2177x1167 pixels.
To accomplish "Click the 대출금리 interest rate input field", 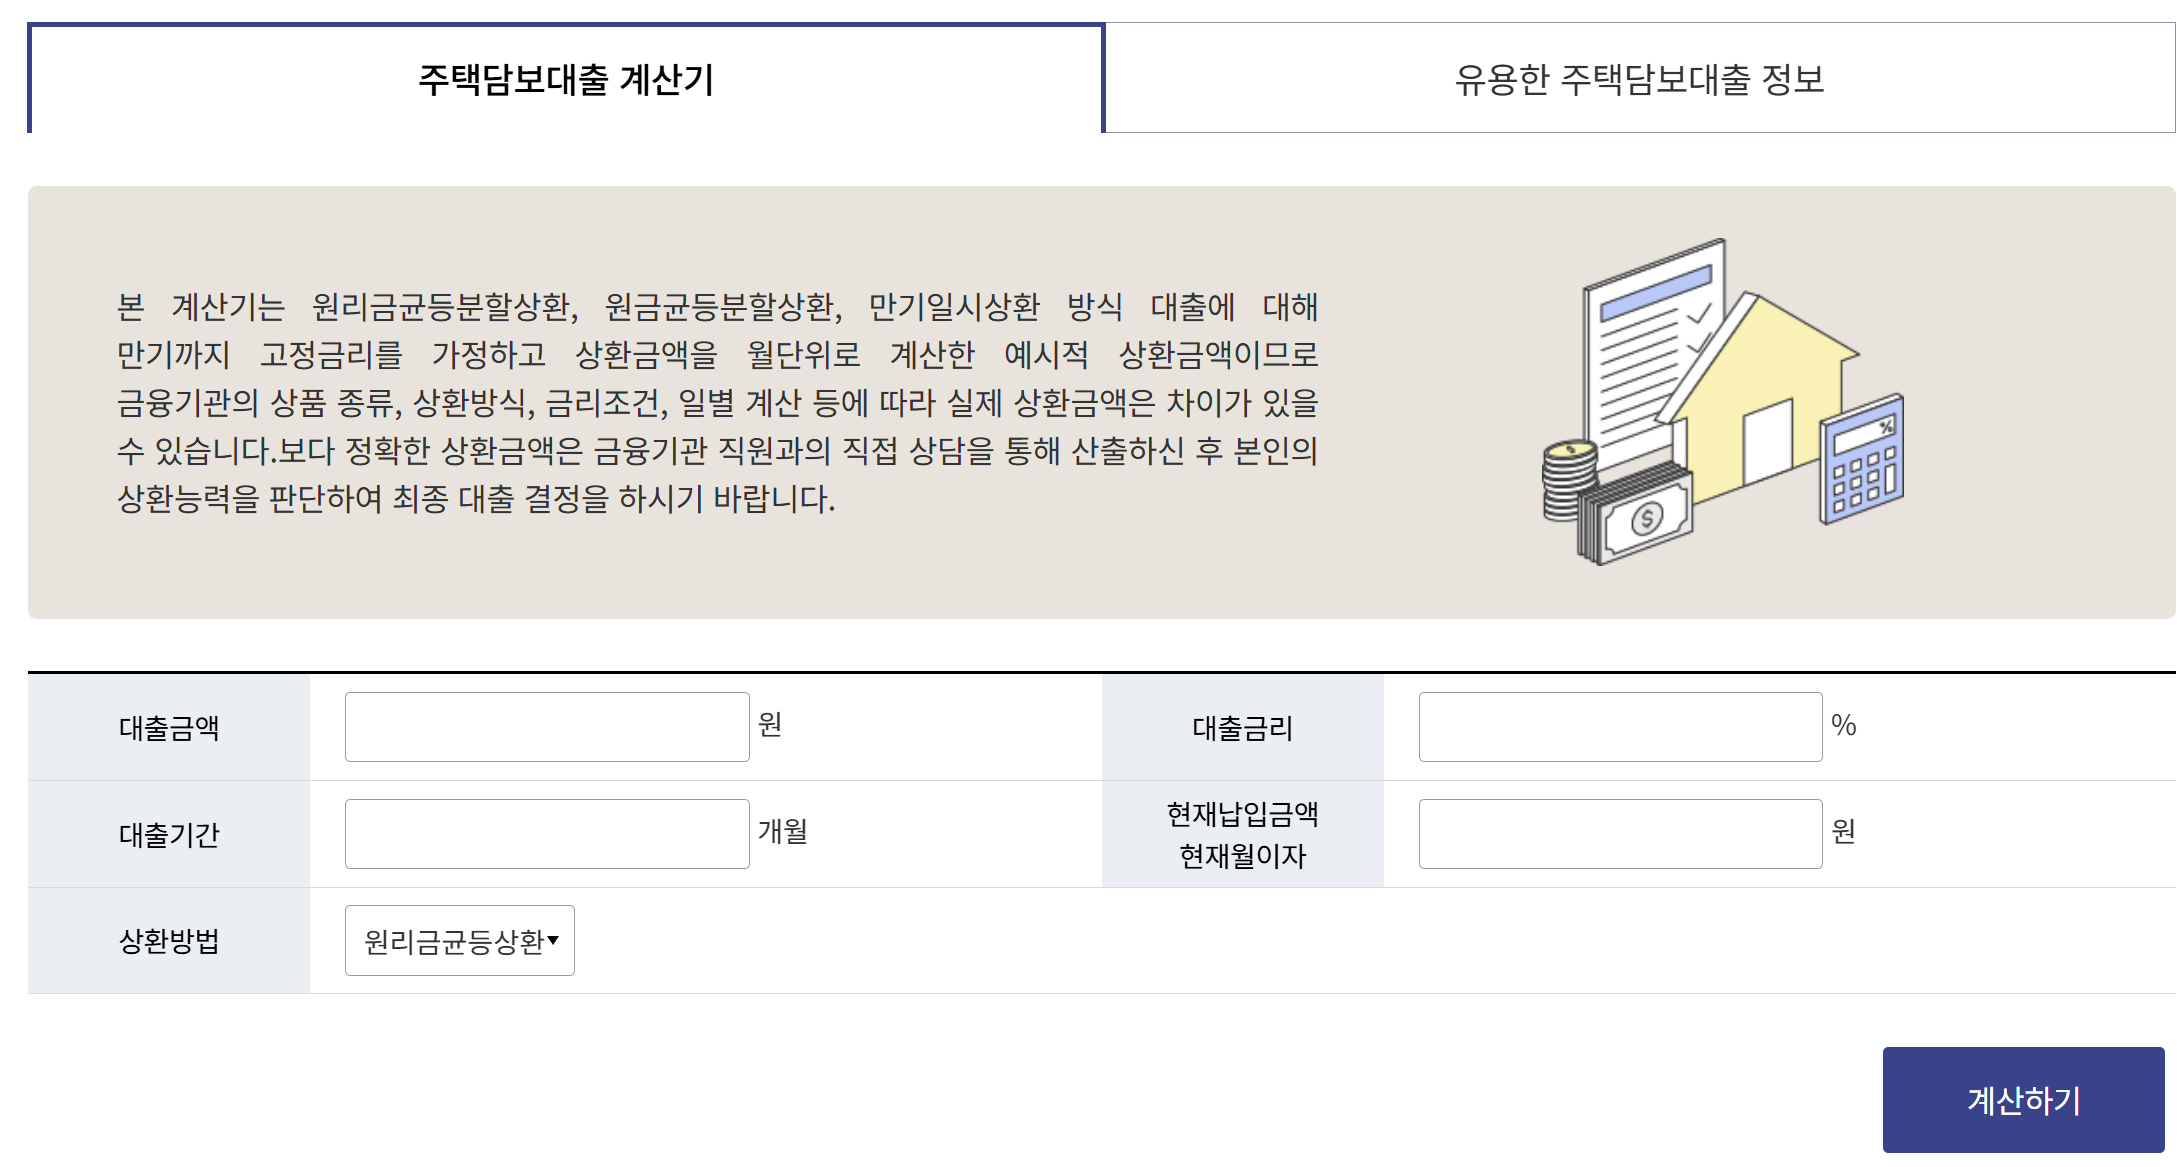I will click(x=1618, y=727).
